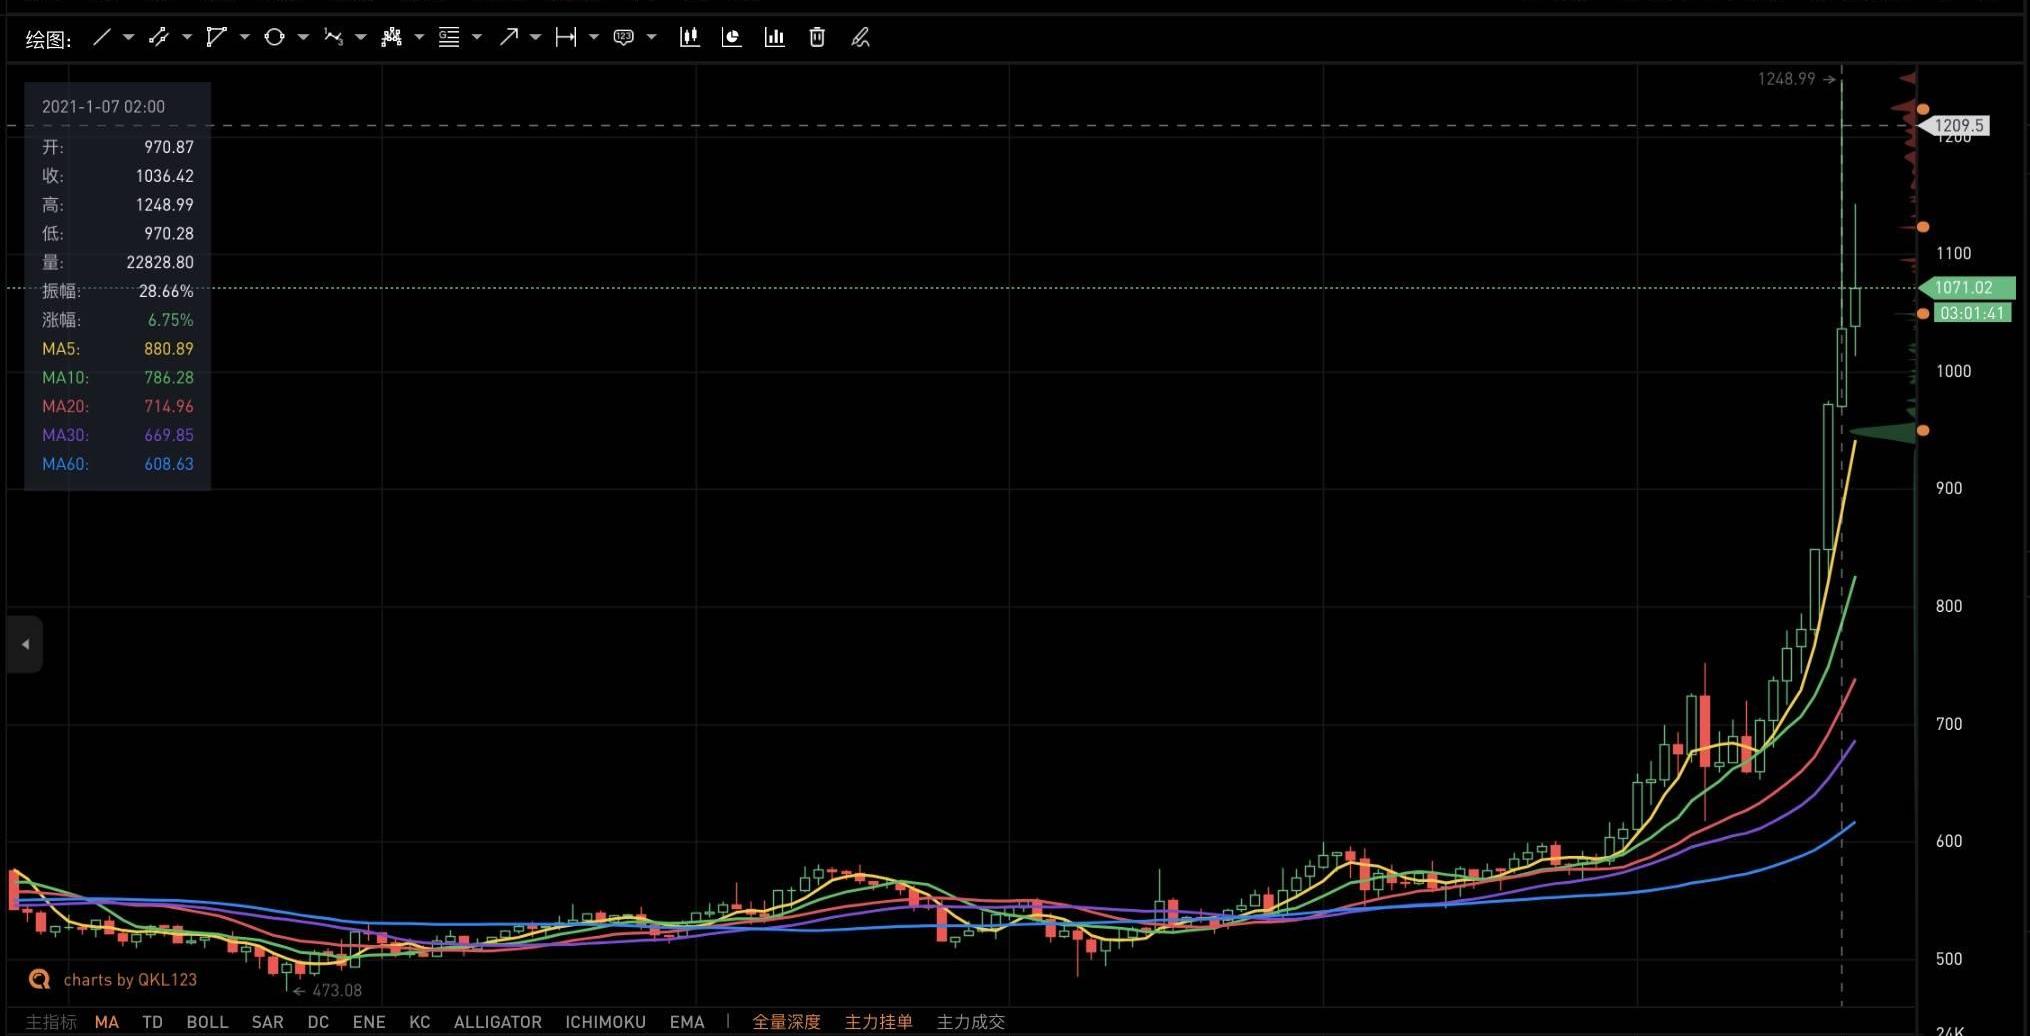Delete drawings with the trash icon
The image size is (2030, 1036).
point(817,38)
